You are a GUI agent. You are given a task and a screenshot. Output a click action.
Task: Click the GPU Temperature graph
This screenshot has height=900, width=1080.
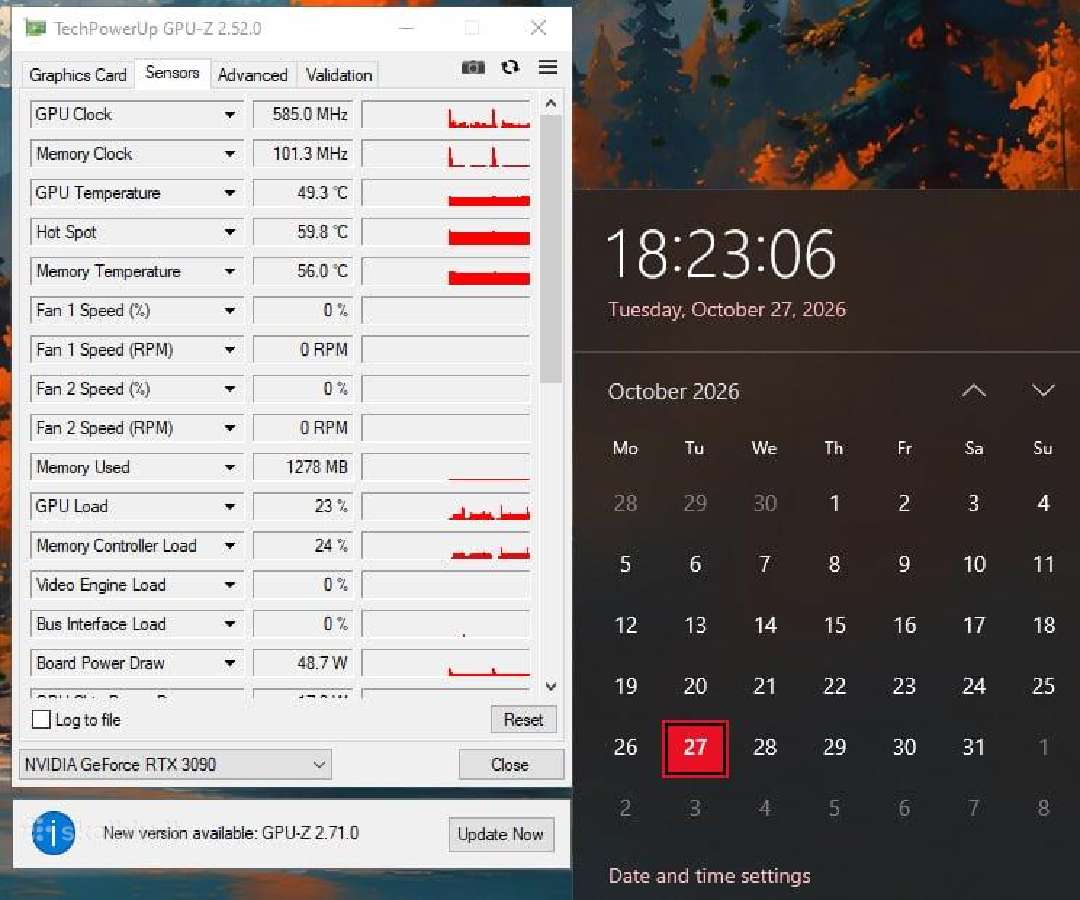coord(446,193)
